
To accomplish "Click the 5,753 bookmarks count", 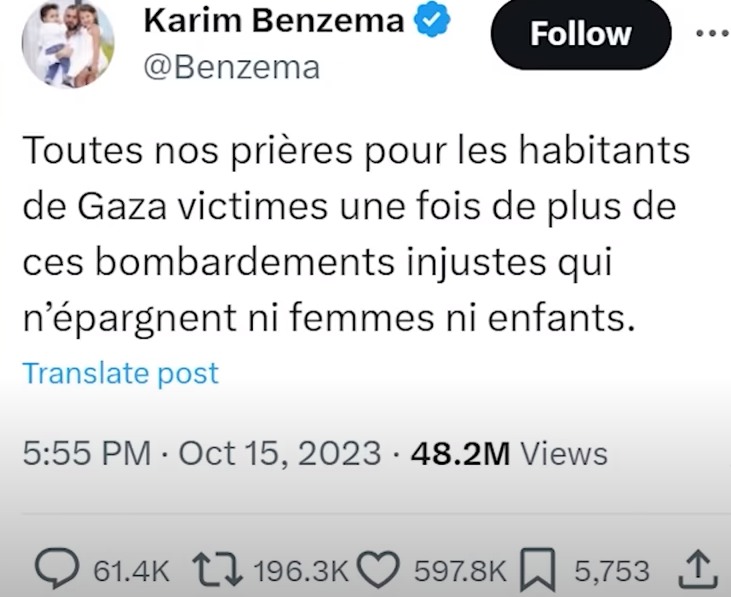I will (x=612, y=571).
